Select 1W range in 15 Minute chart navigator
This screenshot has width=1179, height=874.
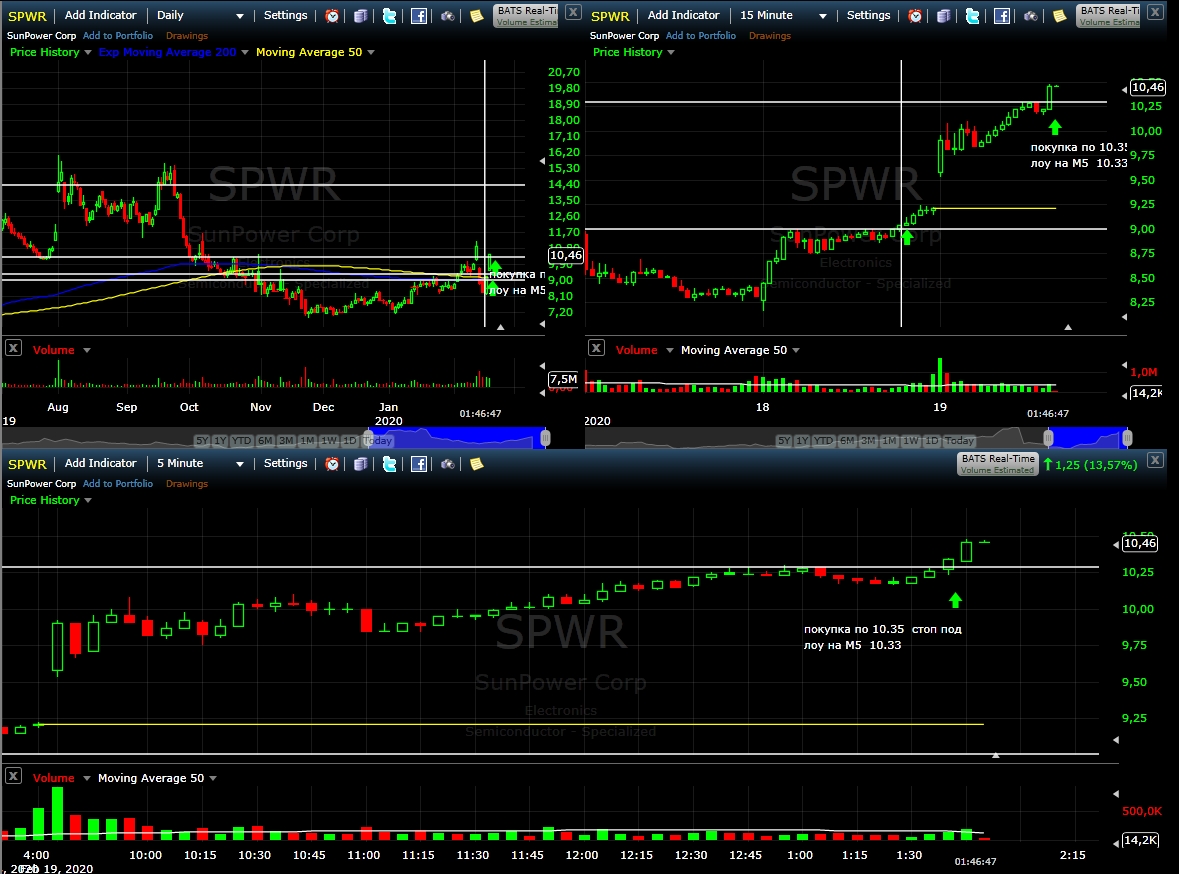(x=911, y=441)
